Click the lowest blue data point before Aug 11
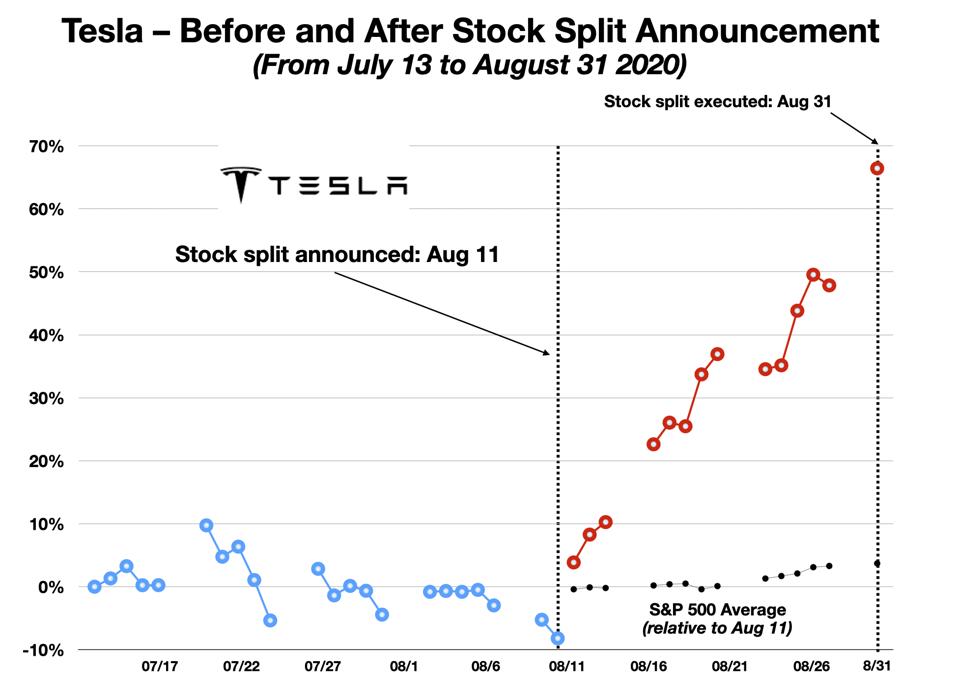This screenshot has height=700, width=959. click(x=558, y=638)
